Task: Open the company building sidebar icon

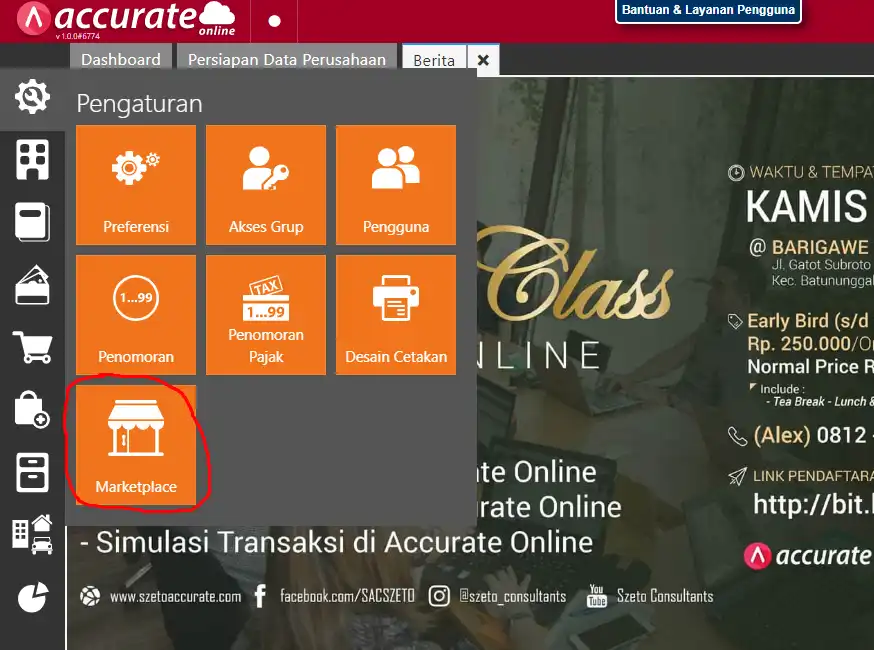Action: coord(32,160)
